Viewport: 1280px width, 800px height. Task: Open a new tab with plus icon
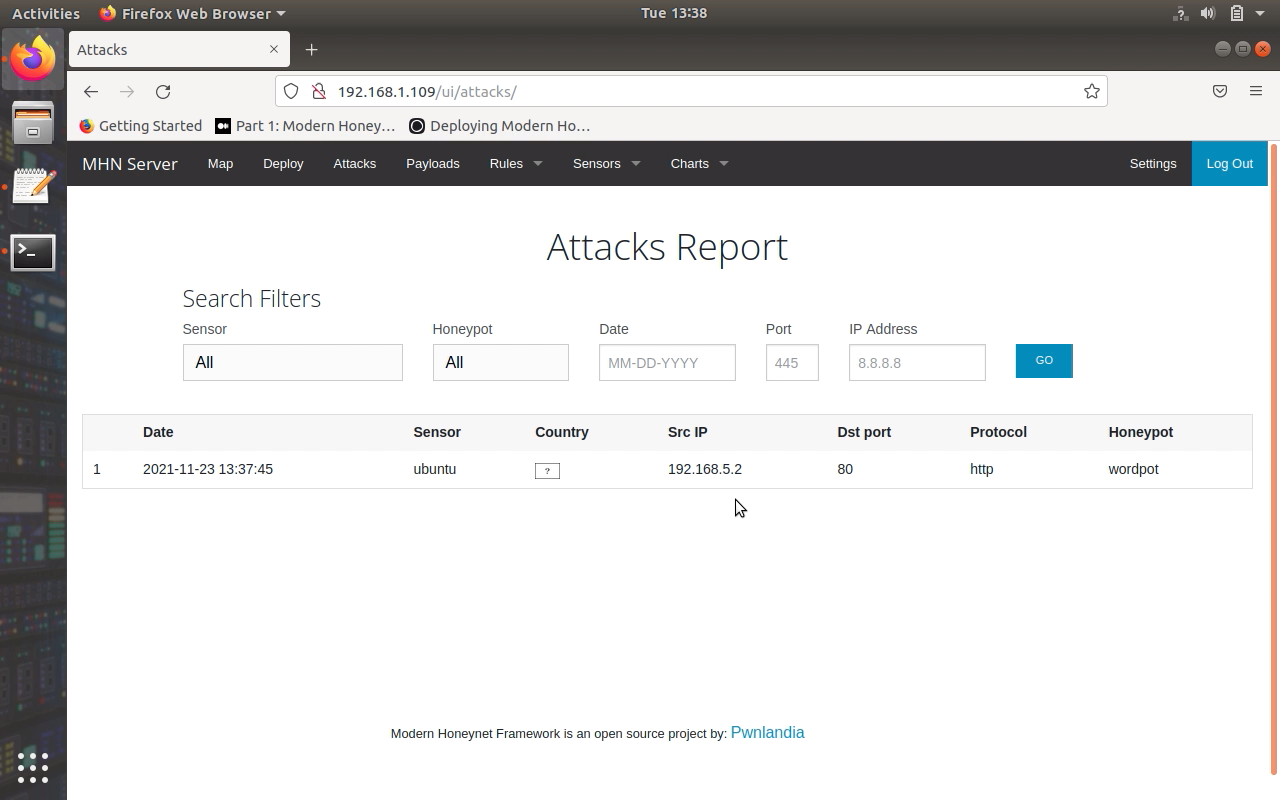coord(311,49)
